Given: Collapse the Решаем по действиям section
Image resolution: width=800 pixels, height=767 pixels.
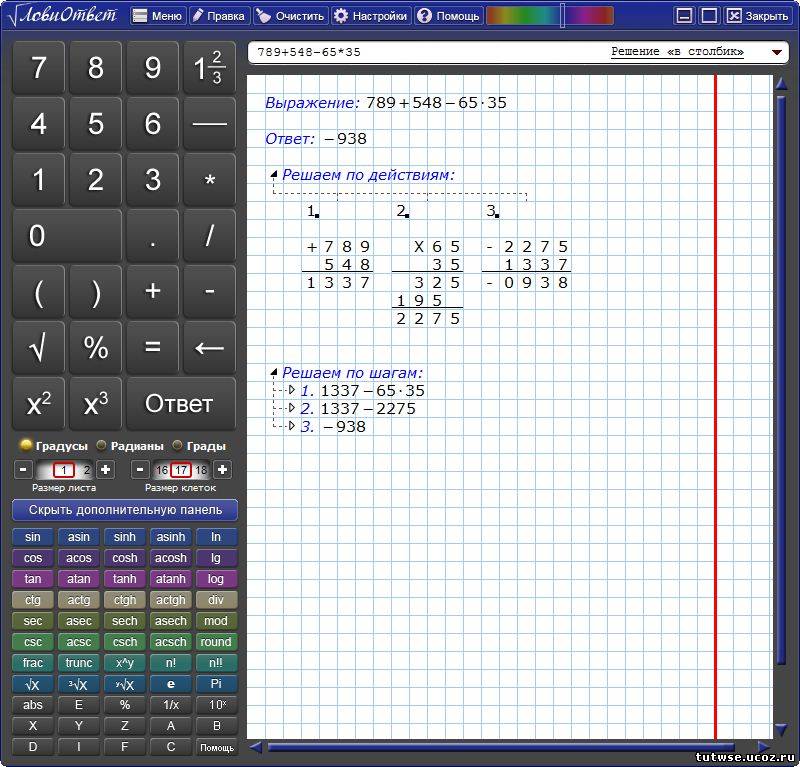Looking at the screenshot, I should pyautogui.click(x=274, y=174).
